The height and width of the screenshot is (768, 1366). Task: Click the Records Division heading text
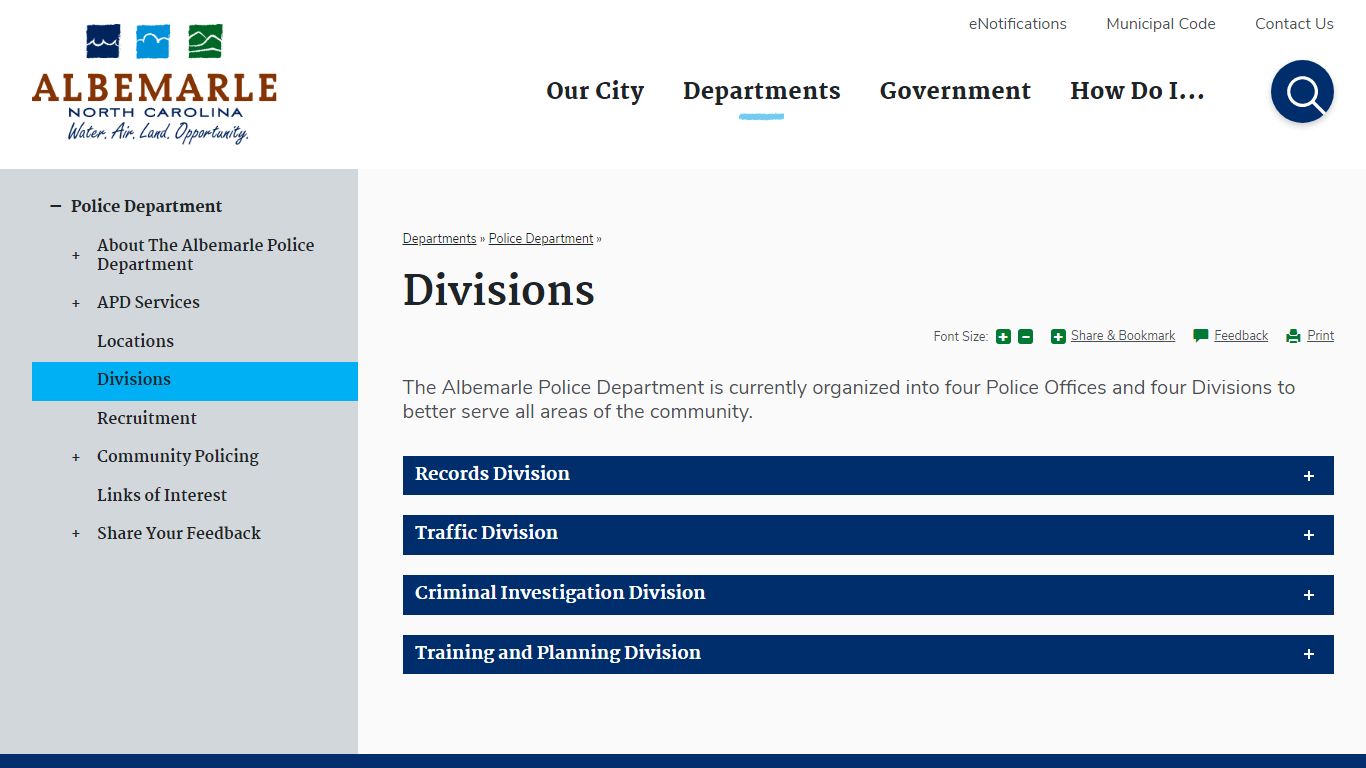coord(492,474)
